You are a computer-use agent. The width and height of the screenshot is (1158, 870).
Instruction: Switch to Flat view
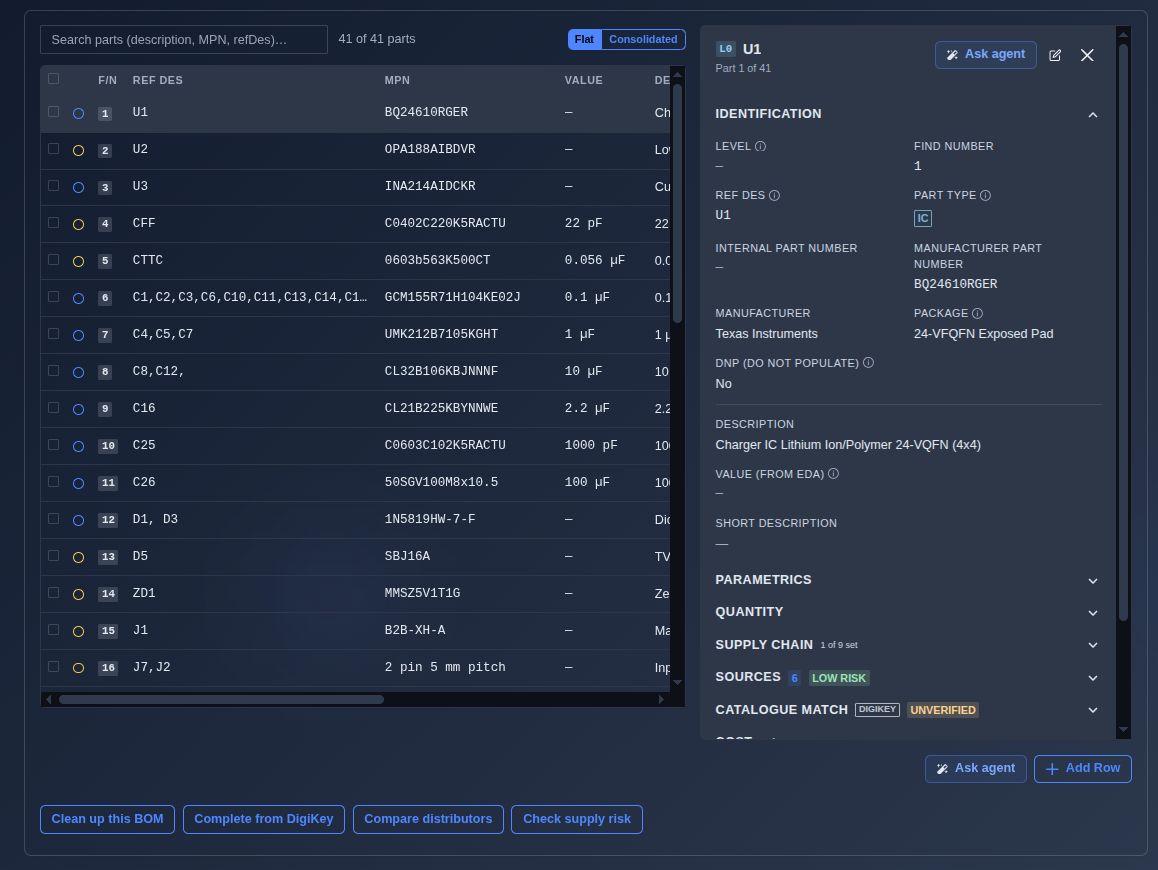(x=584, y=39)
